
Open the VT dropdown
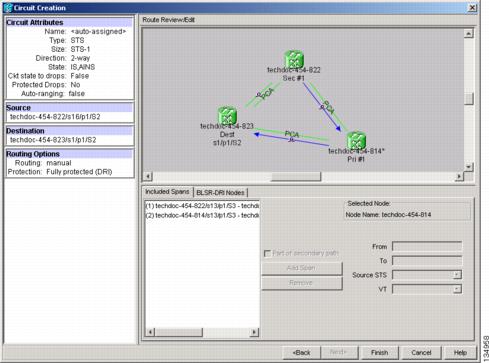[x=457, y=289]
